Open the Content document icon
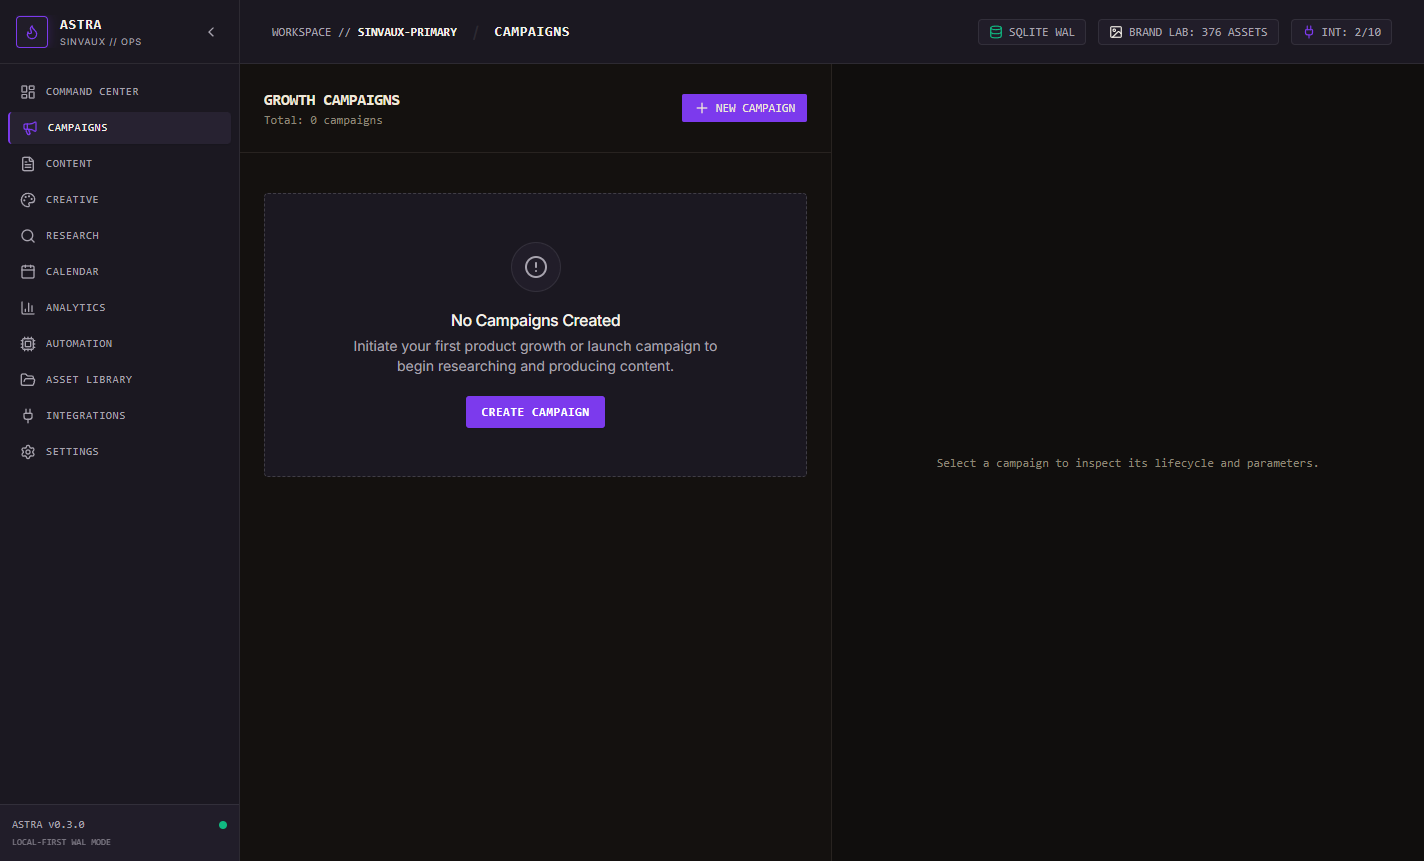The width and height of the screenshot is (1424, 861). pos(28,164)
